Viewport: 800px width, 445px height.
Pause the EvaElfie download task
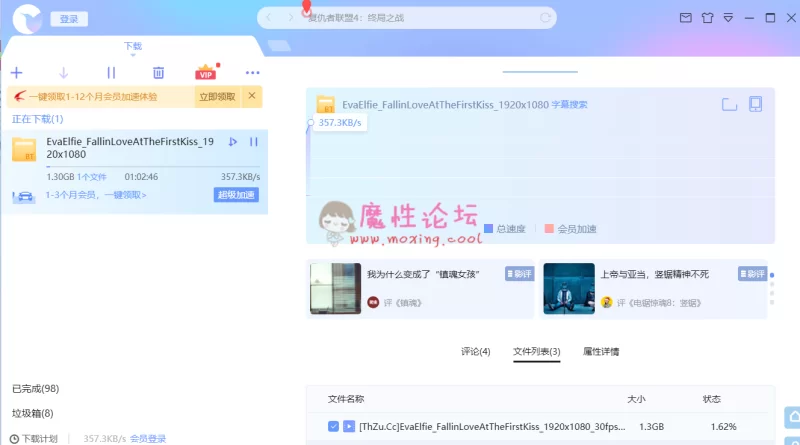pyautogui.click(x=254, y=142)
